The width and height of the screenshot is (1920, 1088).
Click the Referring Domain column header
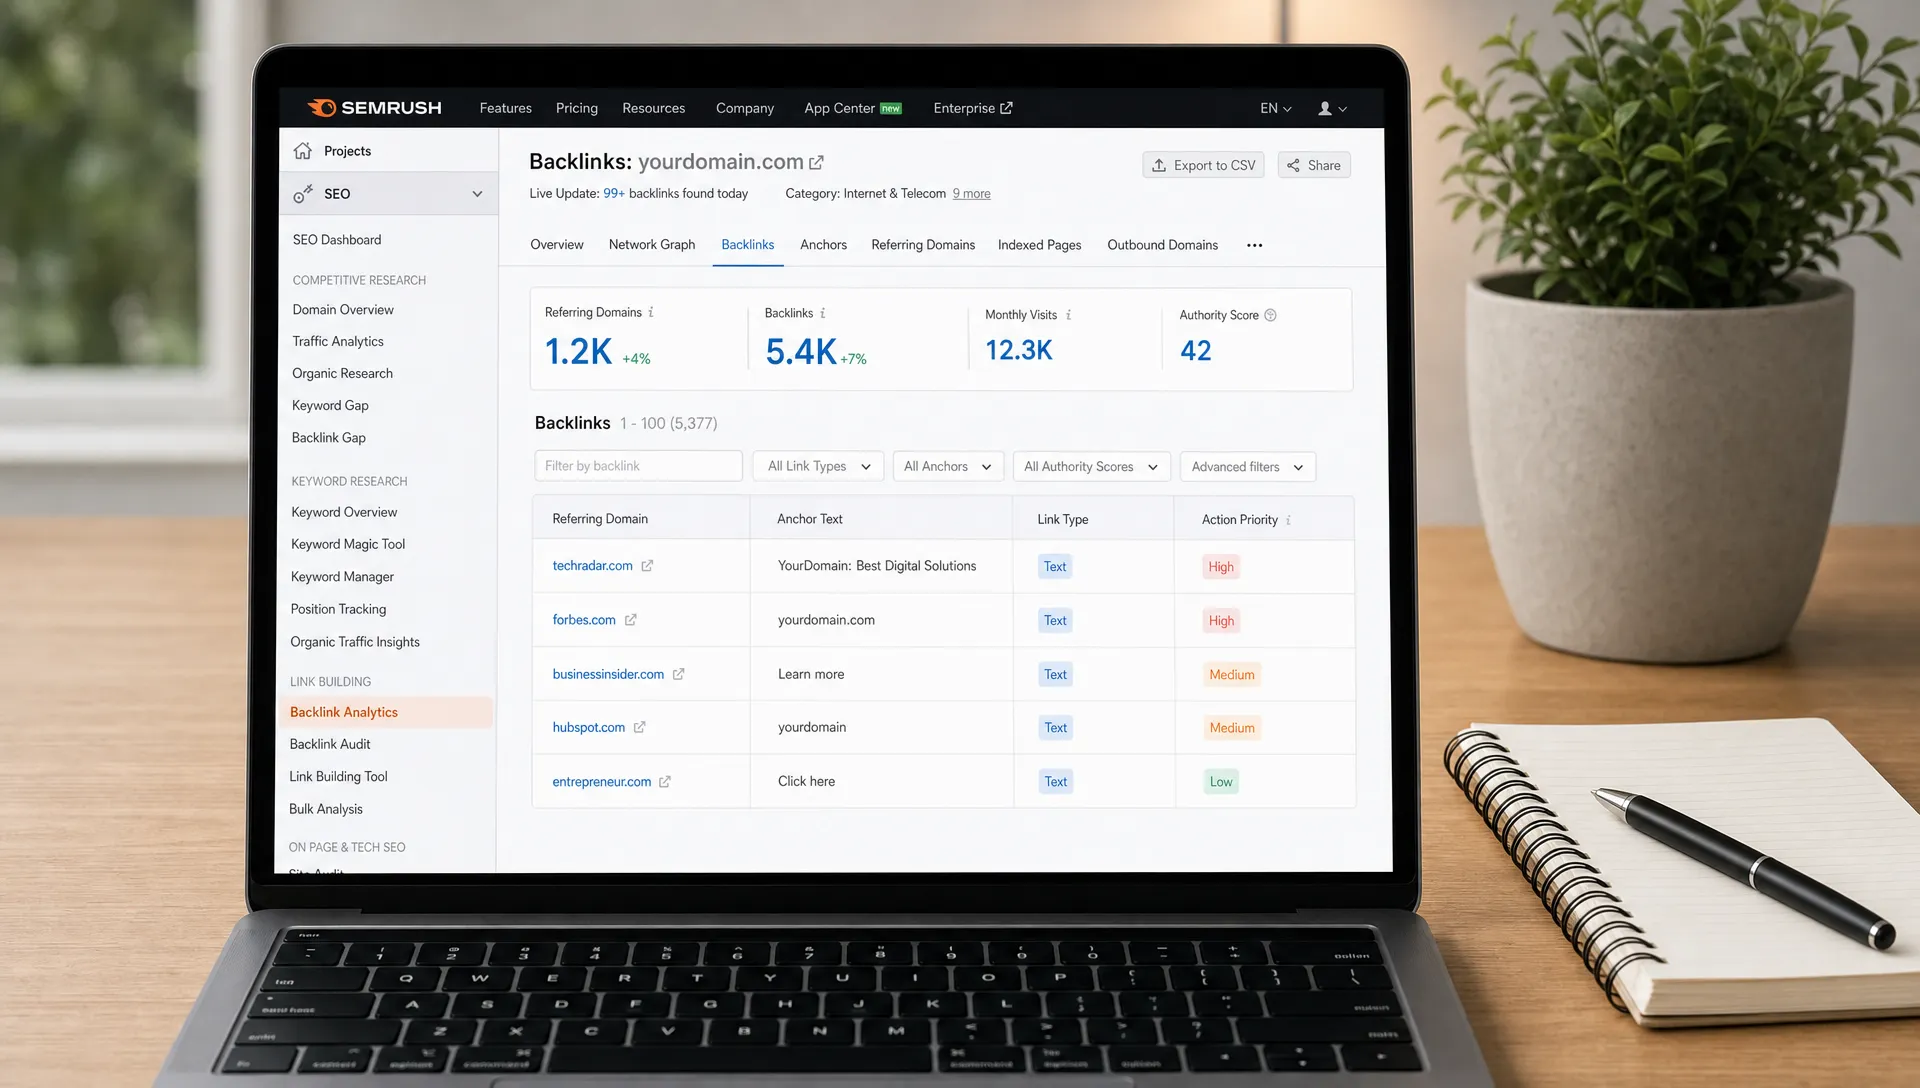pos(600,519)
